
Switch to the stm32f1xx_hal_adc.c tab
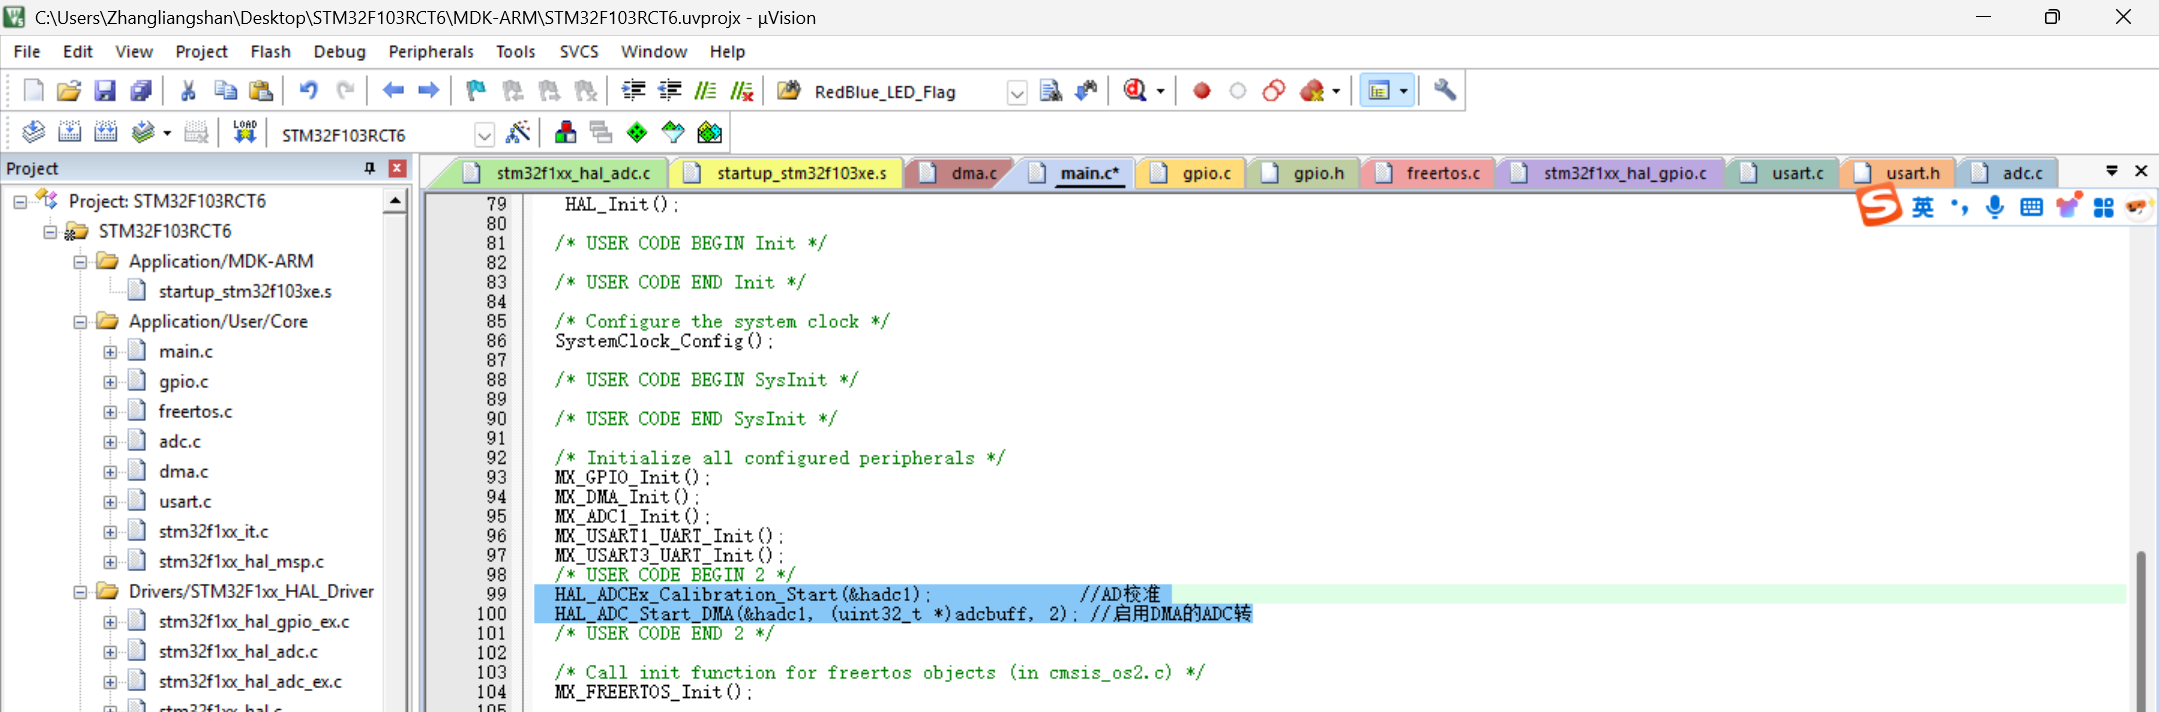coord(558,173)
